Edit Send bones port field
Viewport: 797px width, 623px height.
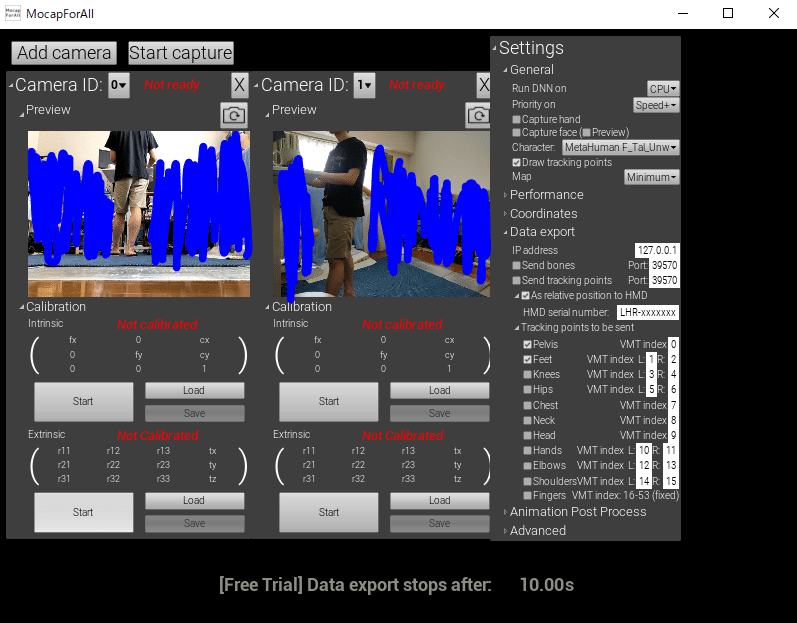tap(664, 265)
